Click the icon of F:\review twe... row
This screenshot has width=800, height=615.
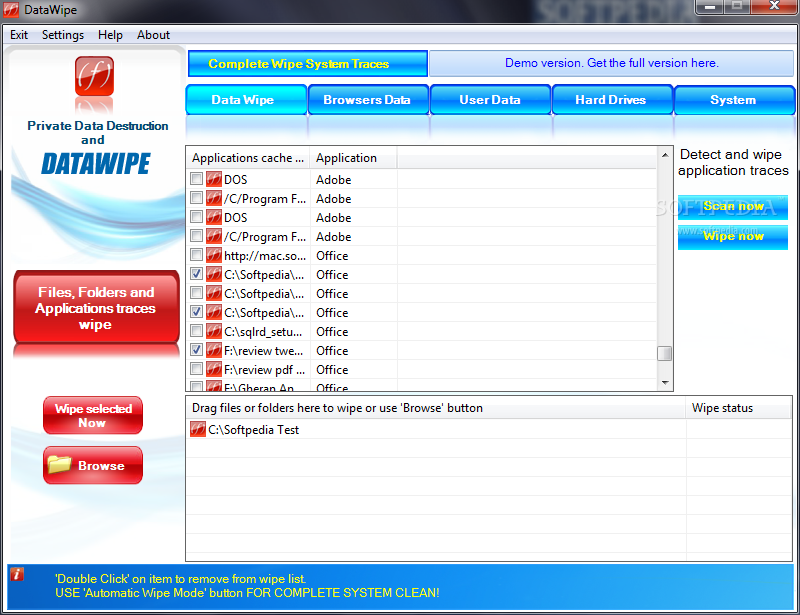pyautogui.click(x=214, y=350)
